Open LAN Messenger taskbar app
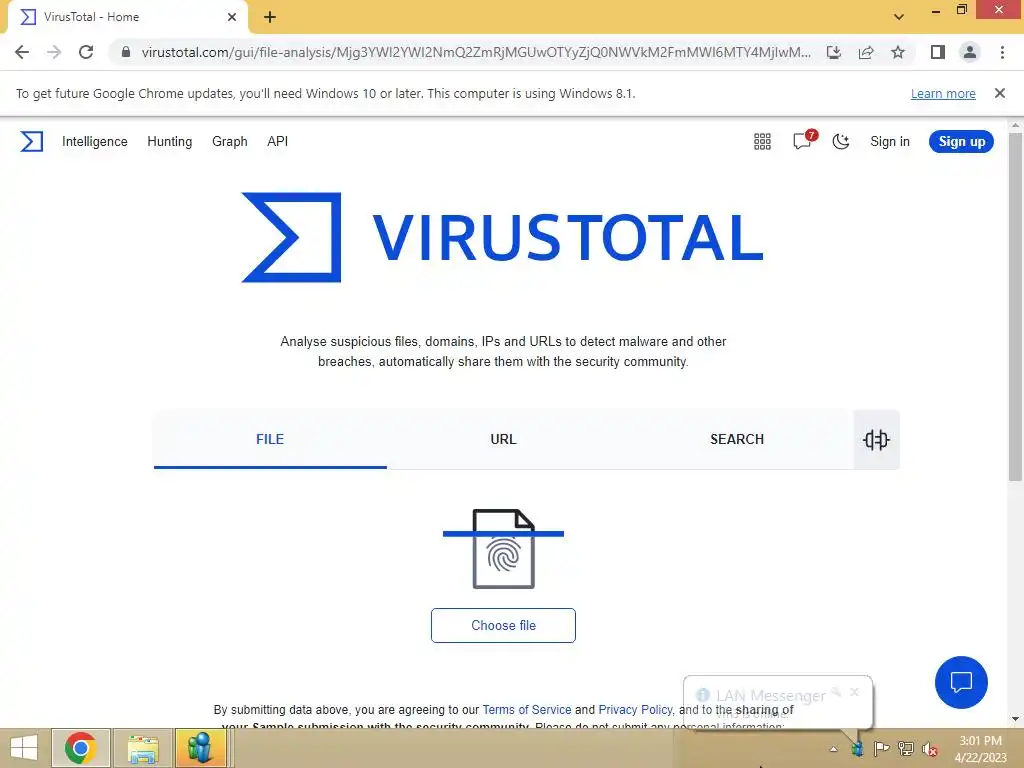 point(201,748)
